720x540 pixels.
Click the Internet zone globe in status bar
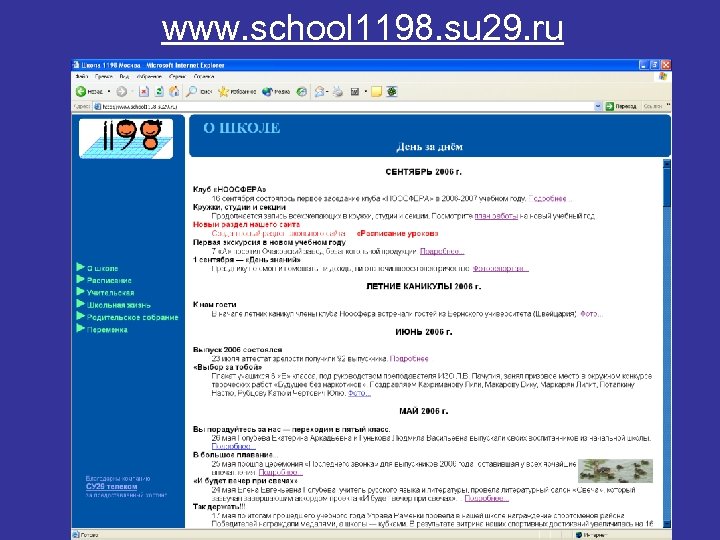coord(579,535)
